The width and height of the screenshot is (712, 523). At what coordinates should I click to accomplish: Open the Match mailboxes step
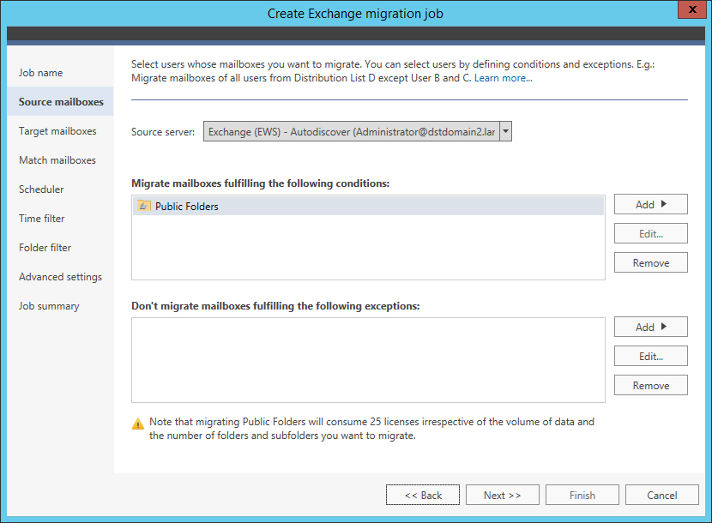[57, 160]
